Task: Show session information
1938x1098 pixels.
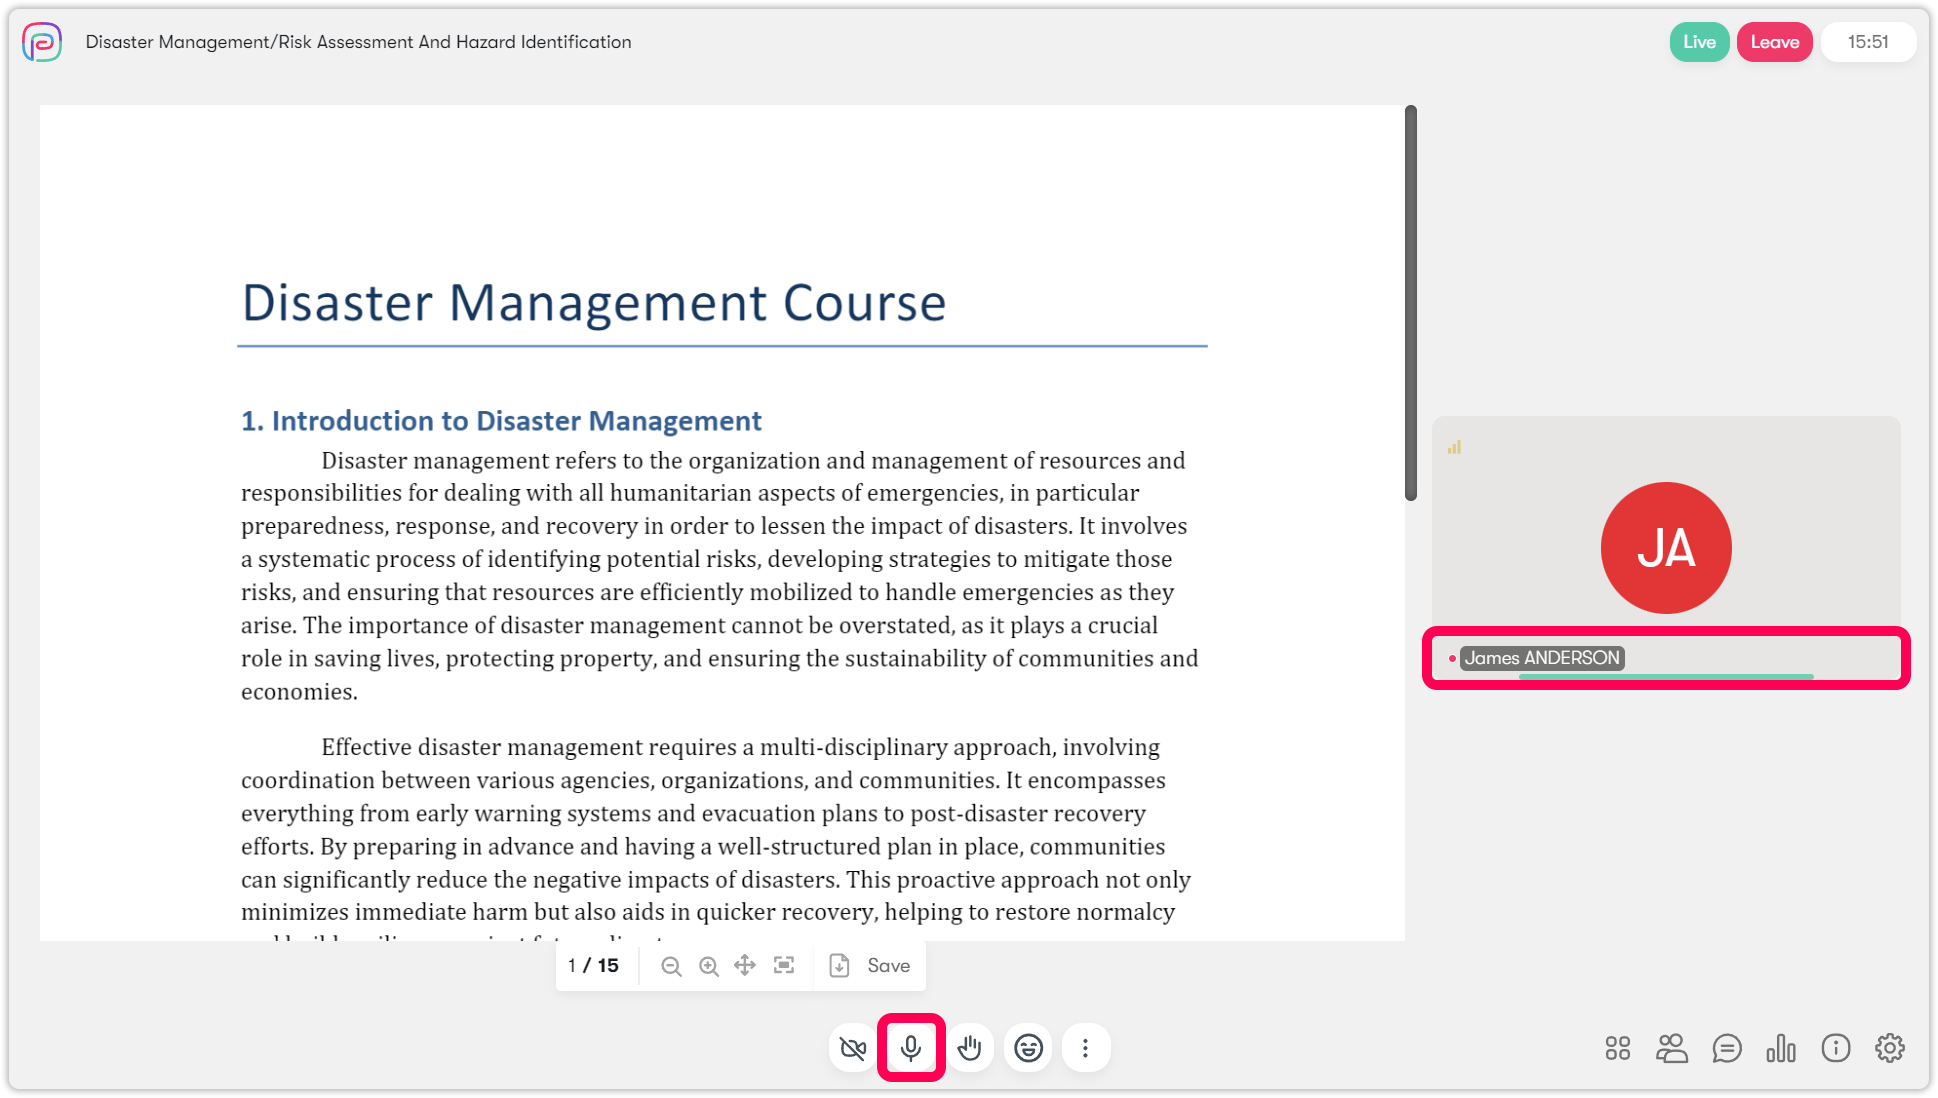Action: [x=1835, y=1048]
